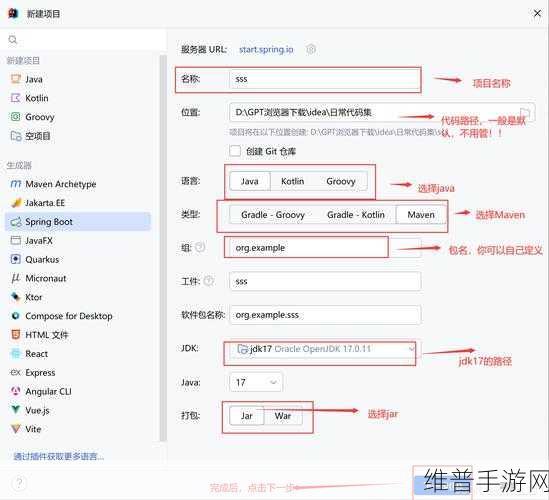Viewport: 549px width, 500px height.
Task: Click the Angular CLI icon
Action: coord(15,391)
